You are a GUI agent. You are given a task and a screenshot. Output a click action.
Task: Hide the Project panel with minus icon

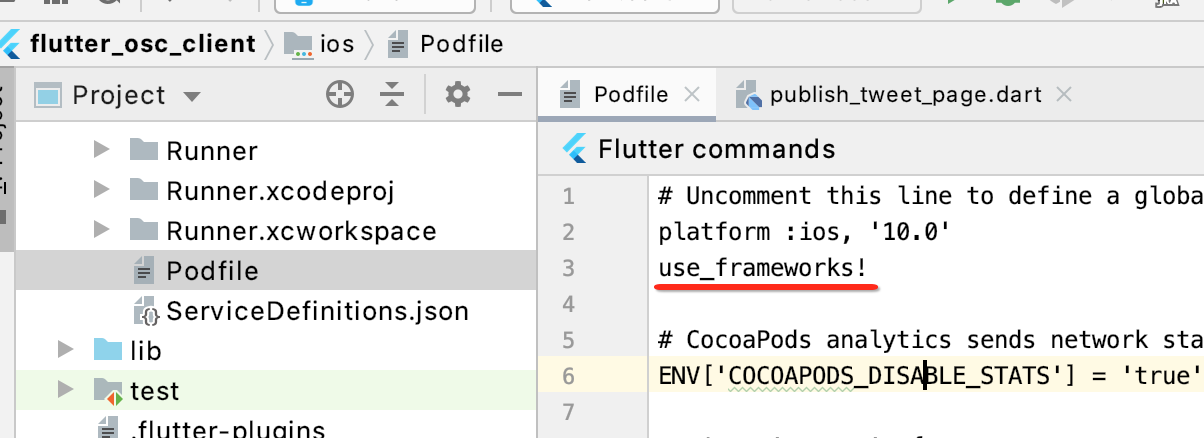[x=510, y=95]
